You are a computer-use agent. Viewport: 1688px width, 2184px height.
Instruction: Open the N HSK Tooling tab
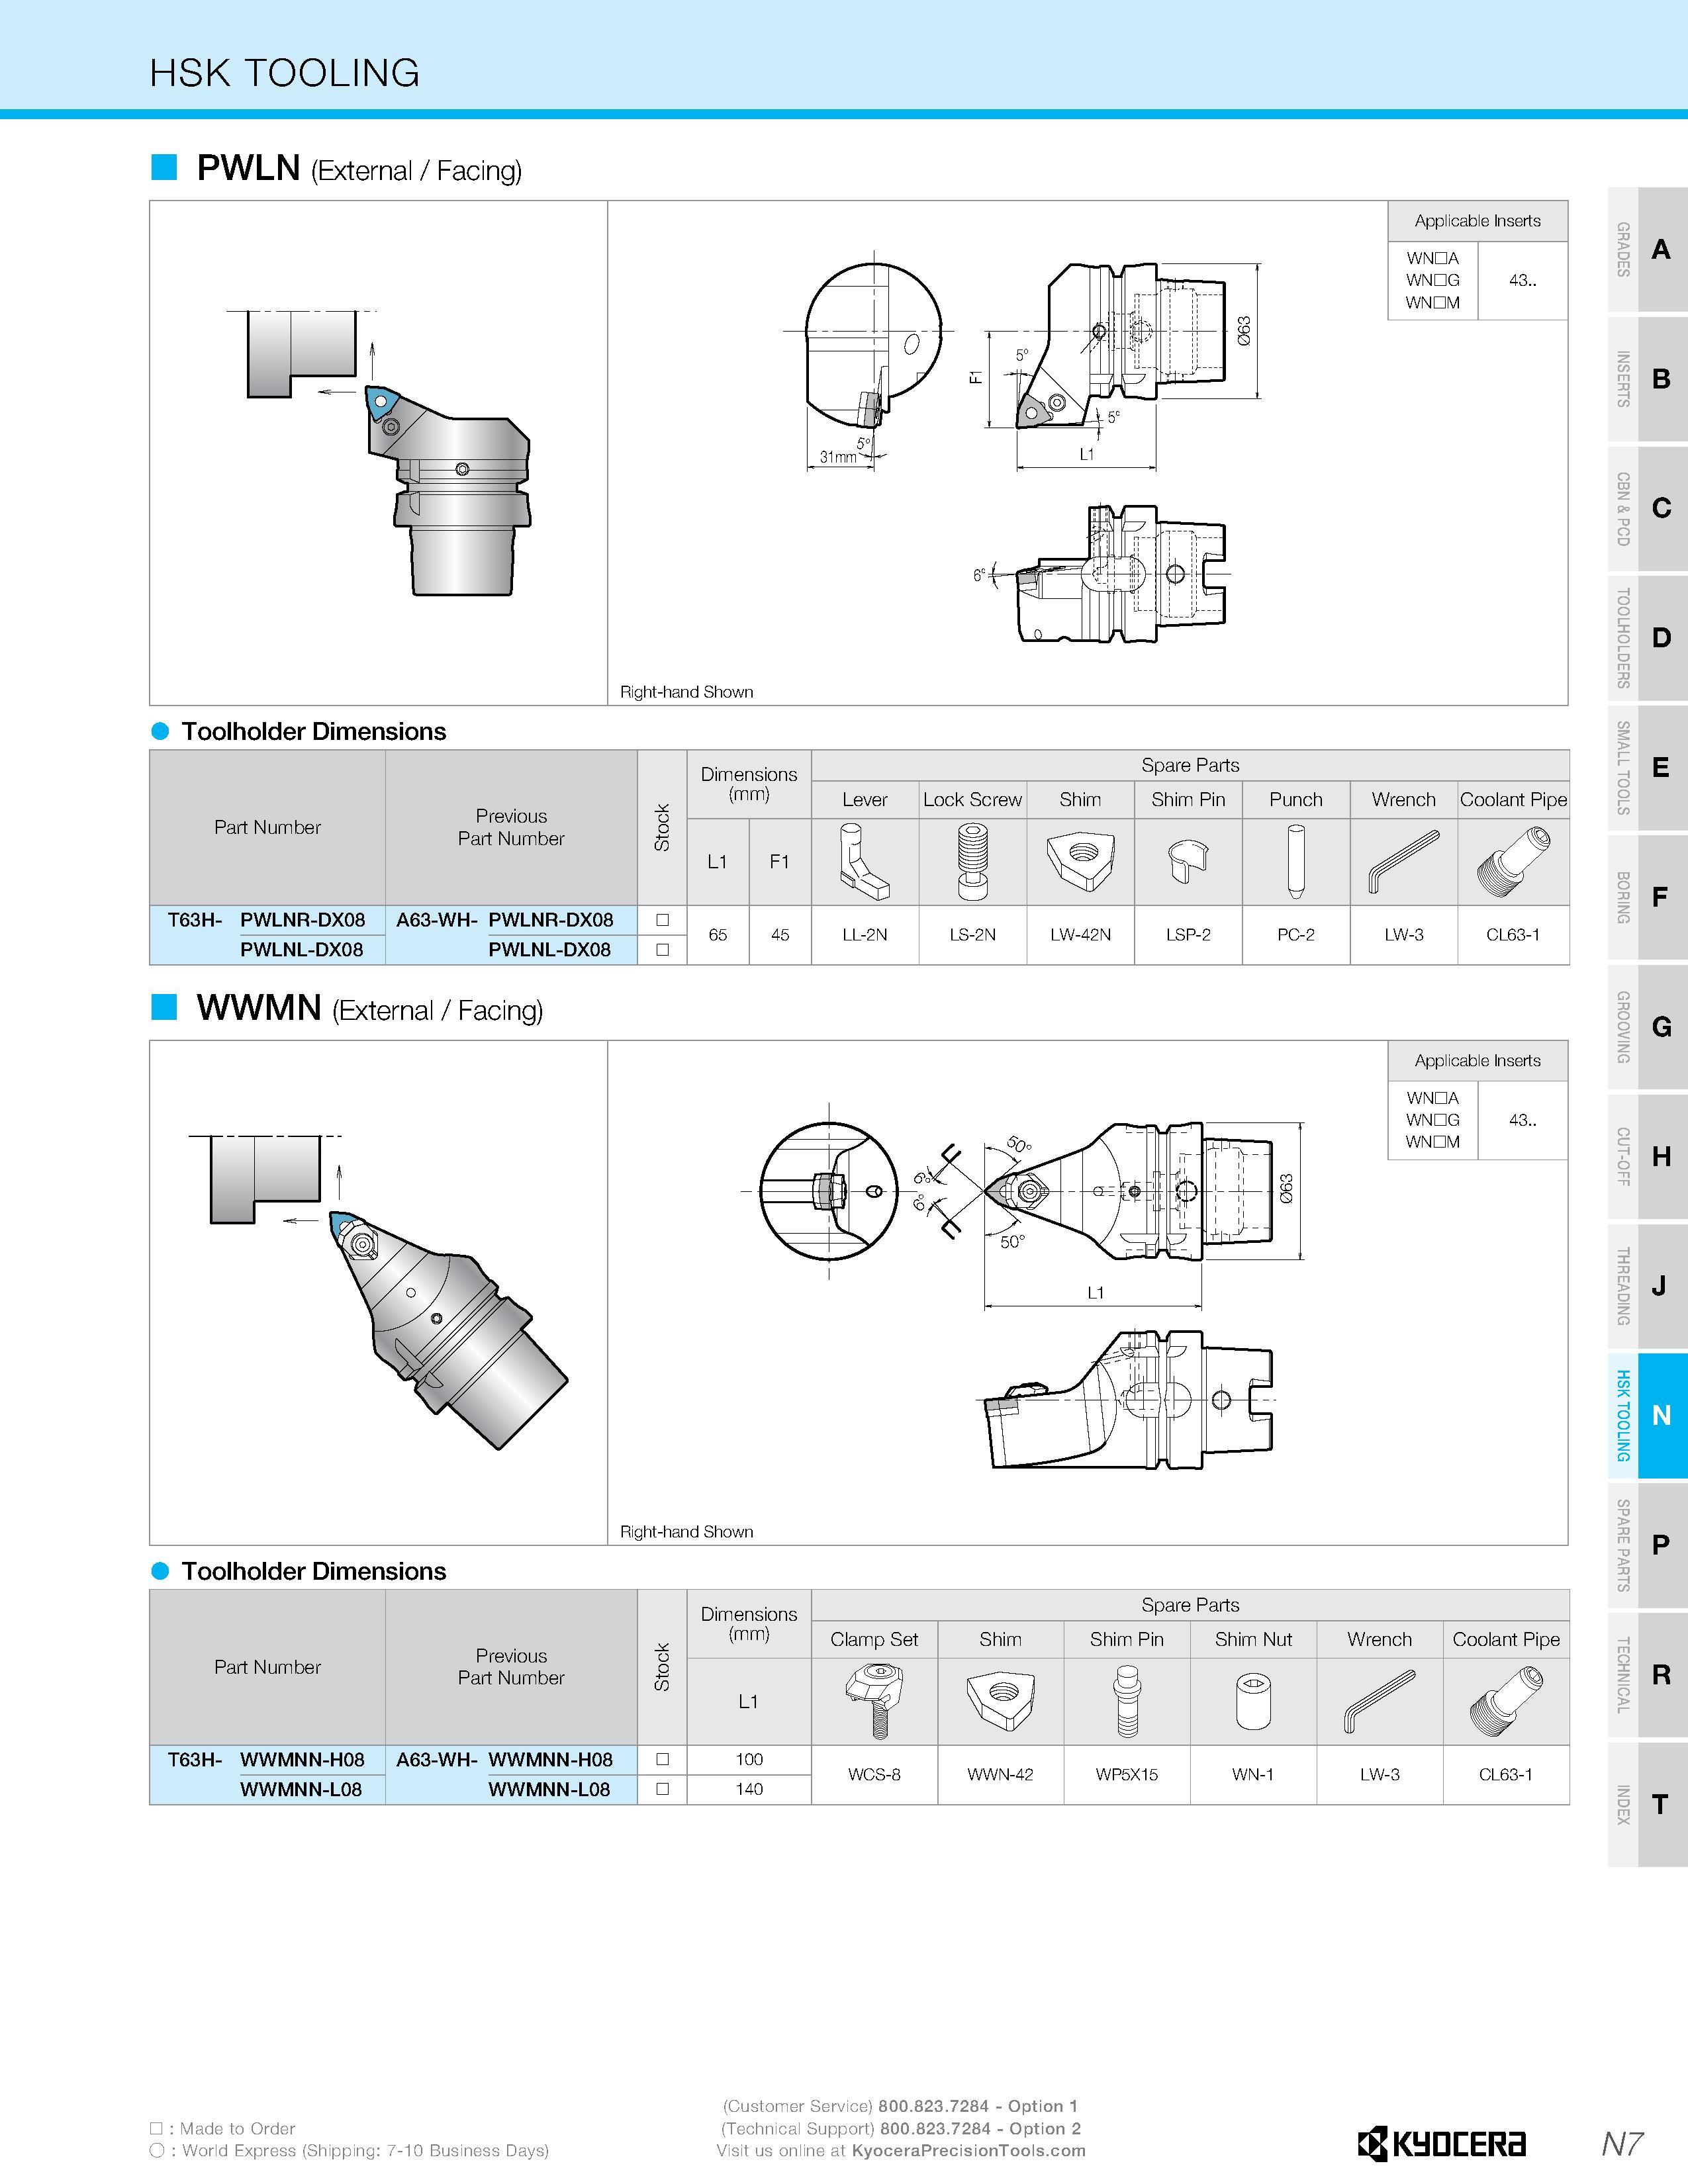point(1647,1415)
